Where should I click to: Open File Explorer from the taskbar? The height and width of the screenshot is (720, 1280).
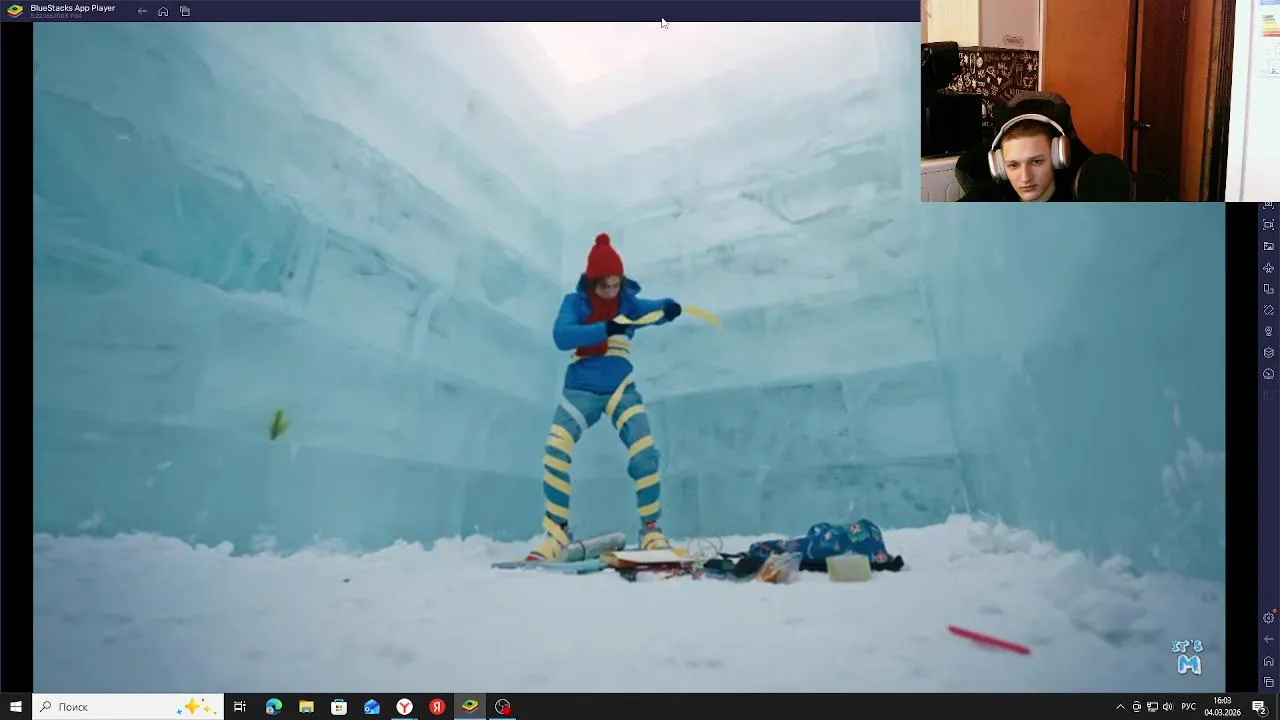point(306,707)
